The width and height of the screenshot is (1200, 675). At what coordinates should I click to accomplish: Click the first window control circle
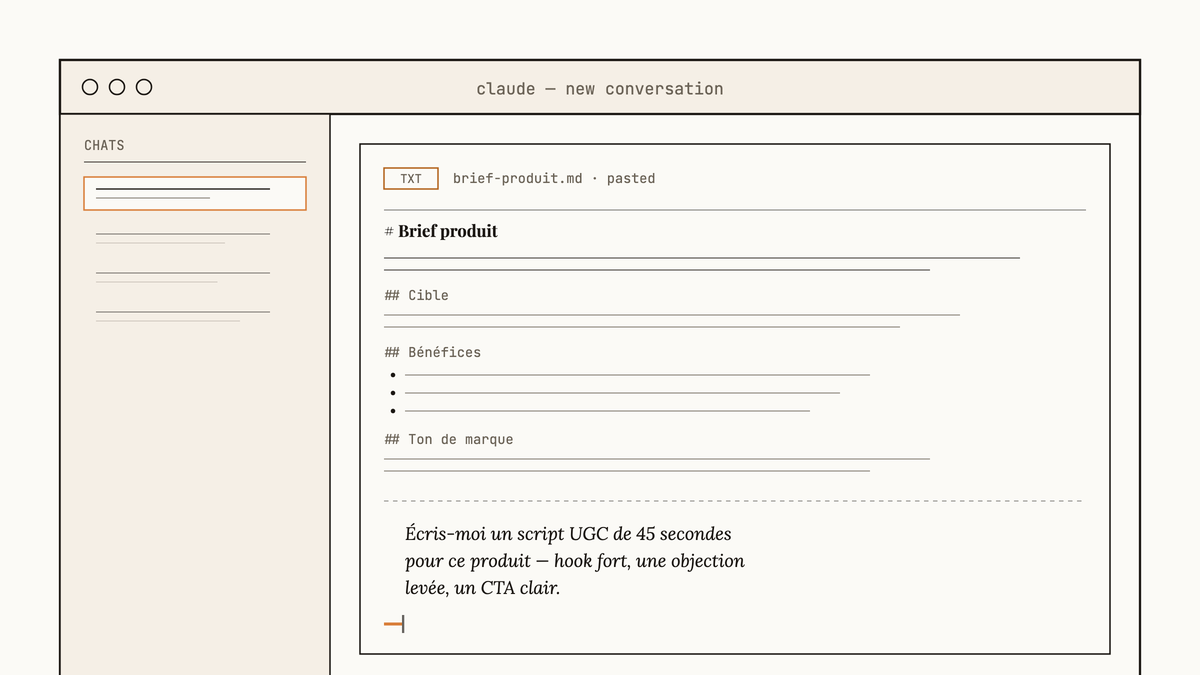tap(90, 87)
